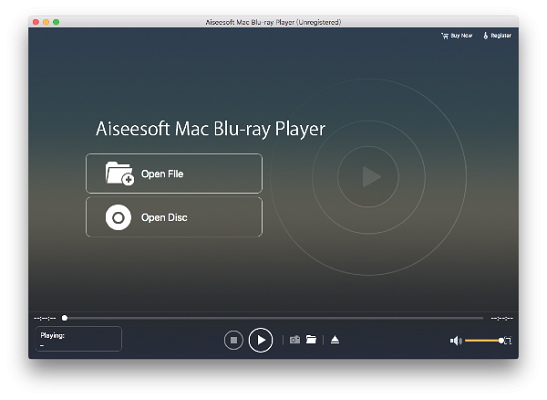Click the volume slider track
Image resolution: width=547 pixels, height=400 pixels.
click(483, 341)
